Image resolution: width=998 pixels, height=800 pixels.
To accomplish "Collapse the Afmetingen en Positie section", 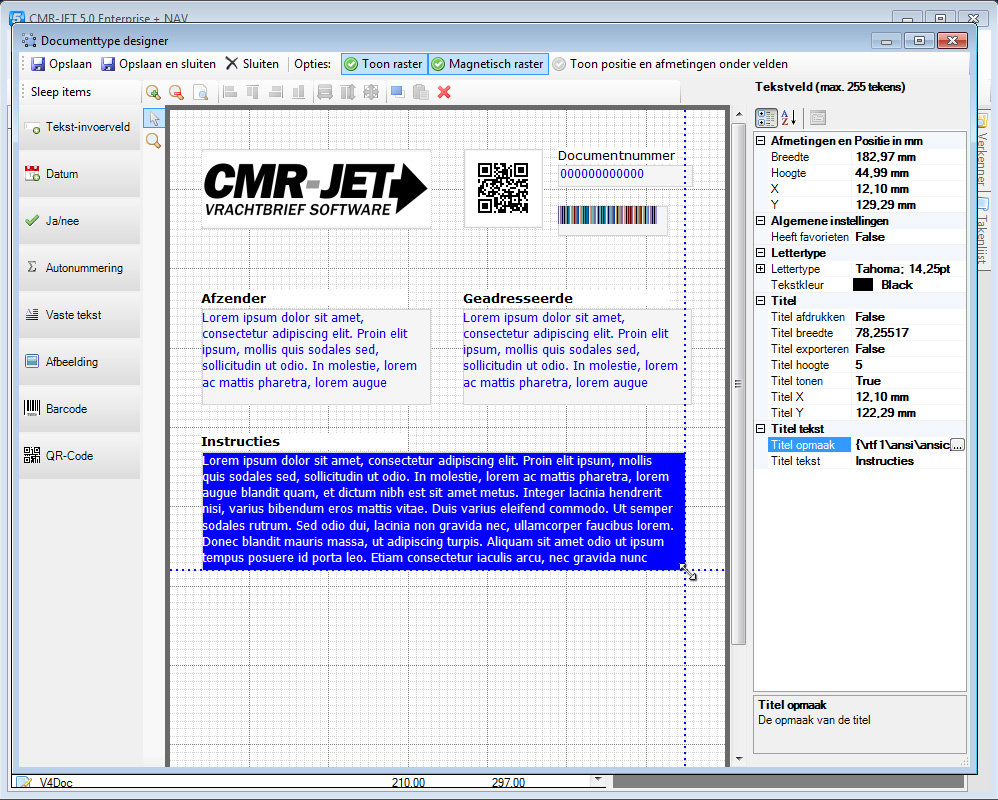I will click(761, 141).
